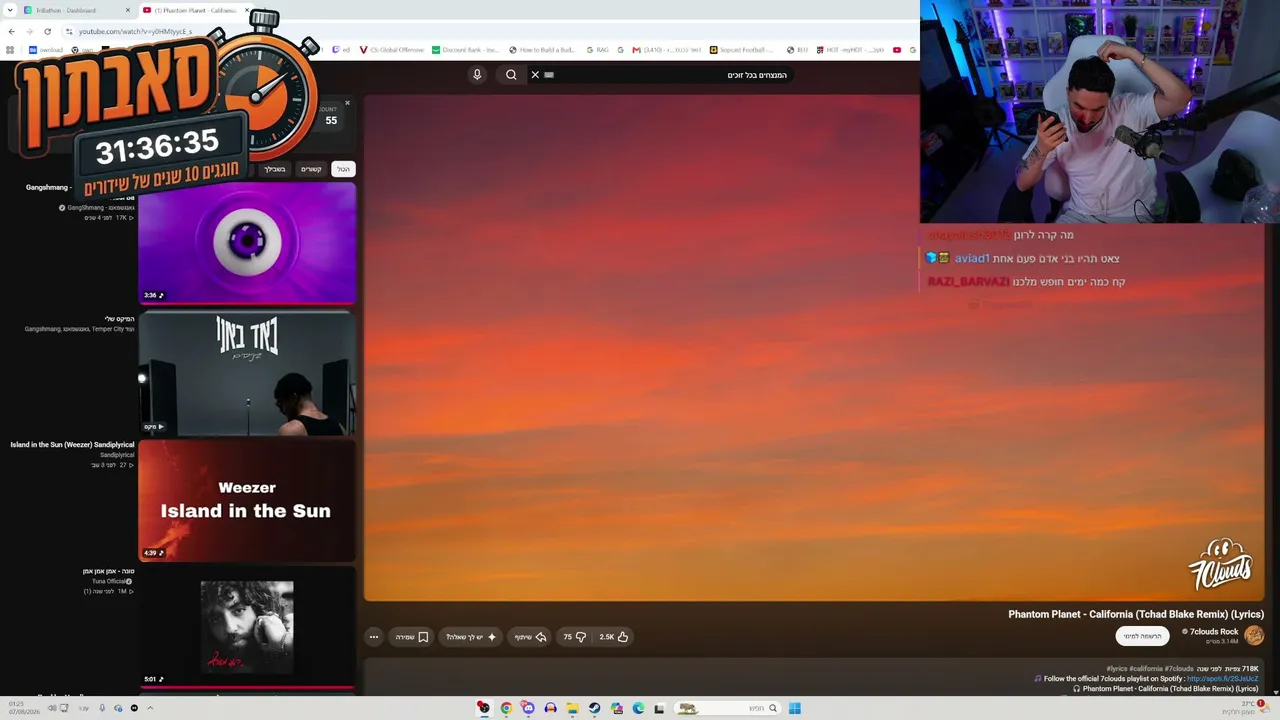
Task: Close the InBathon Dashboard tab
Action: 128,10
